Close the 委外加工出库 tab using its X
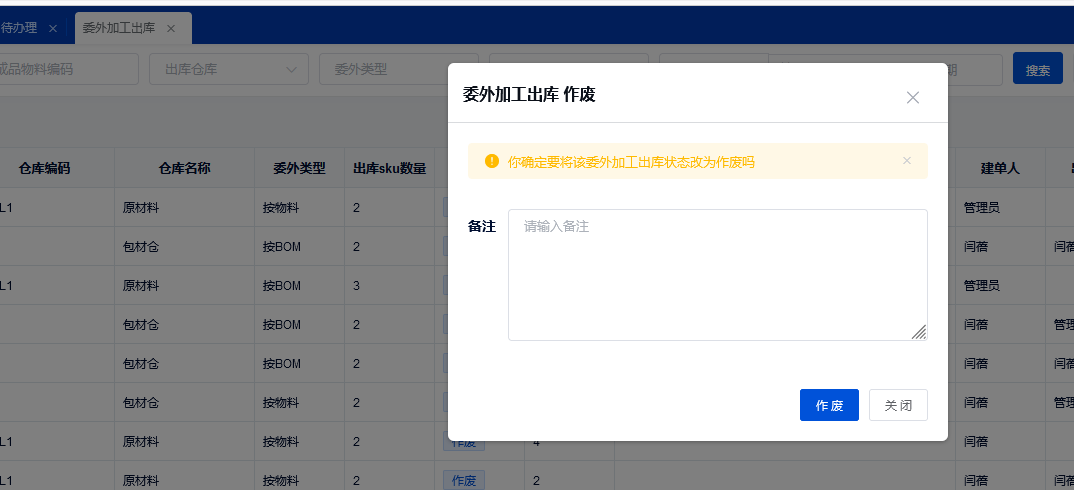Viewport: 1074px width, 490px height. (171, 28)
